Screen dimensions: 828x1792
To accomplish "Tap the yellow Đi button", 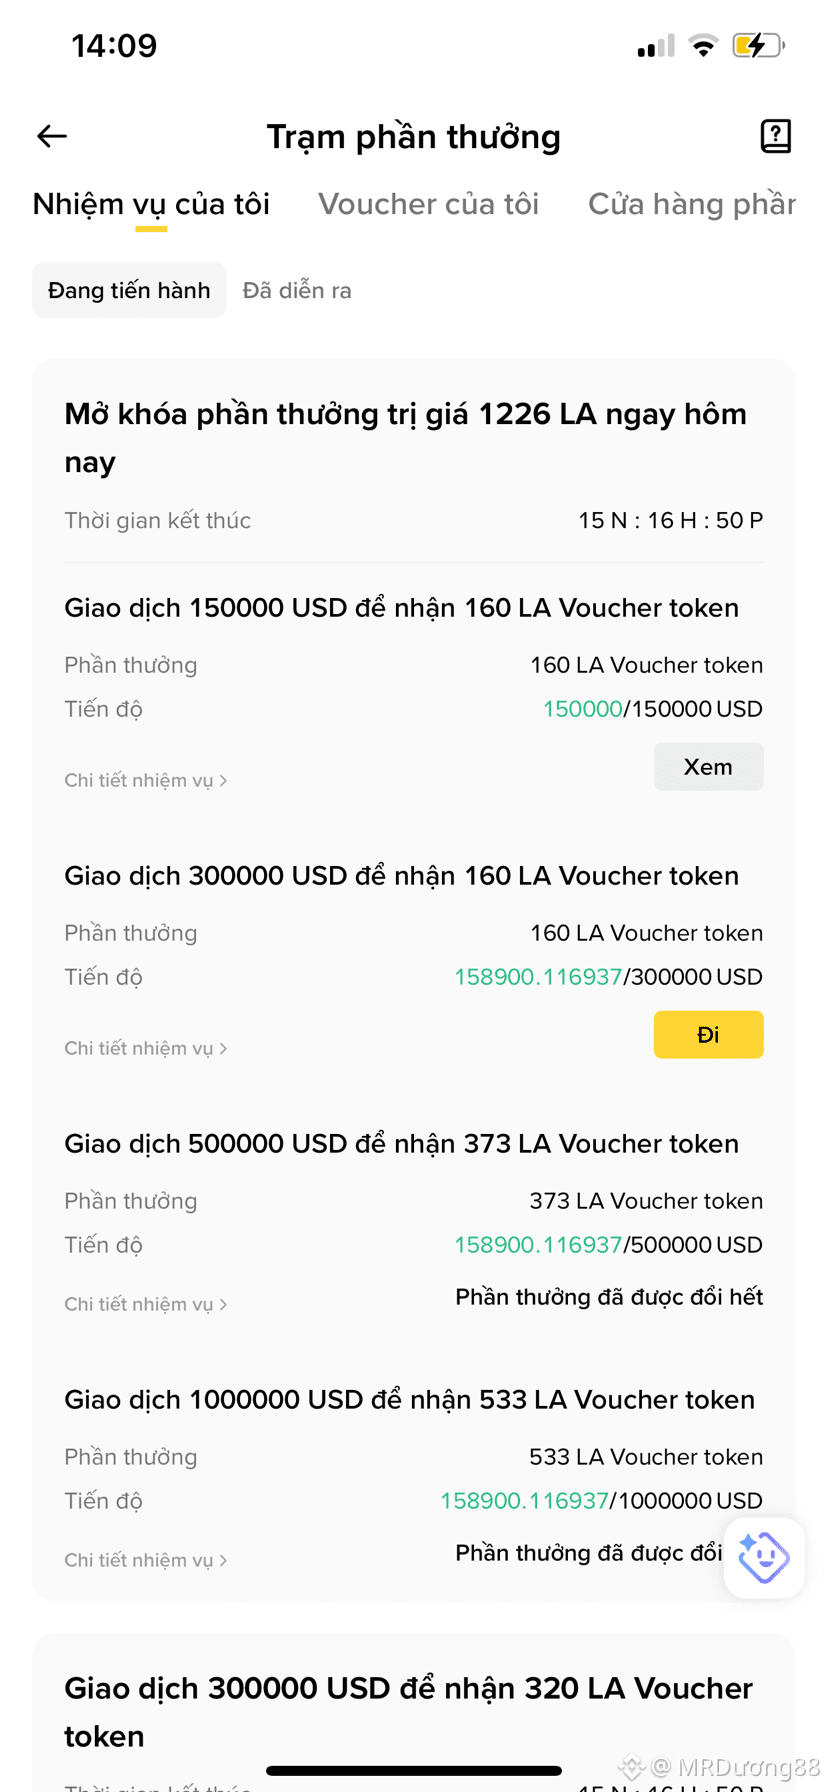I will tap(708, 1035).
